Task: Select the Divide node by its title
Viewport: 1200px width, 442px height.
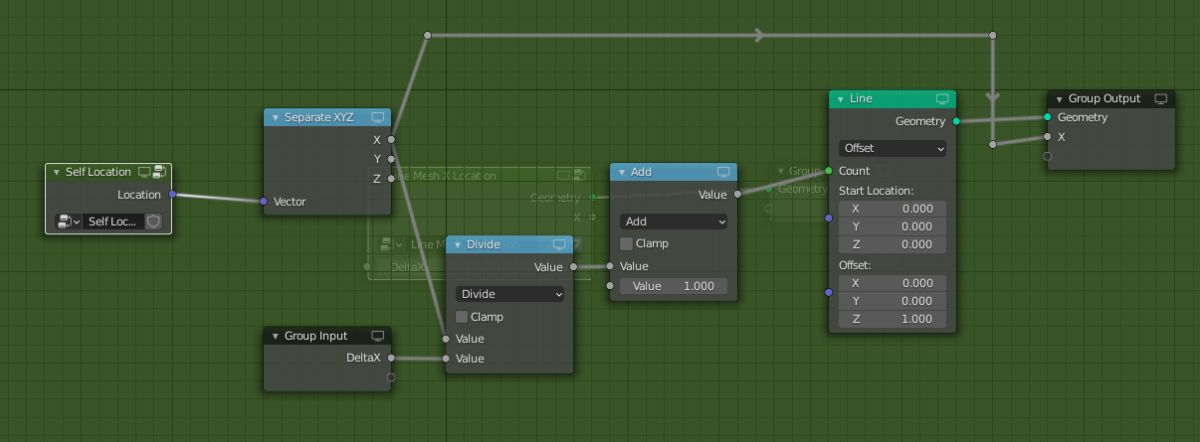Action: pos(484,244)
